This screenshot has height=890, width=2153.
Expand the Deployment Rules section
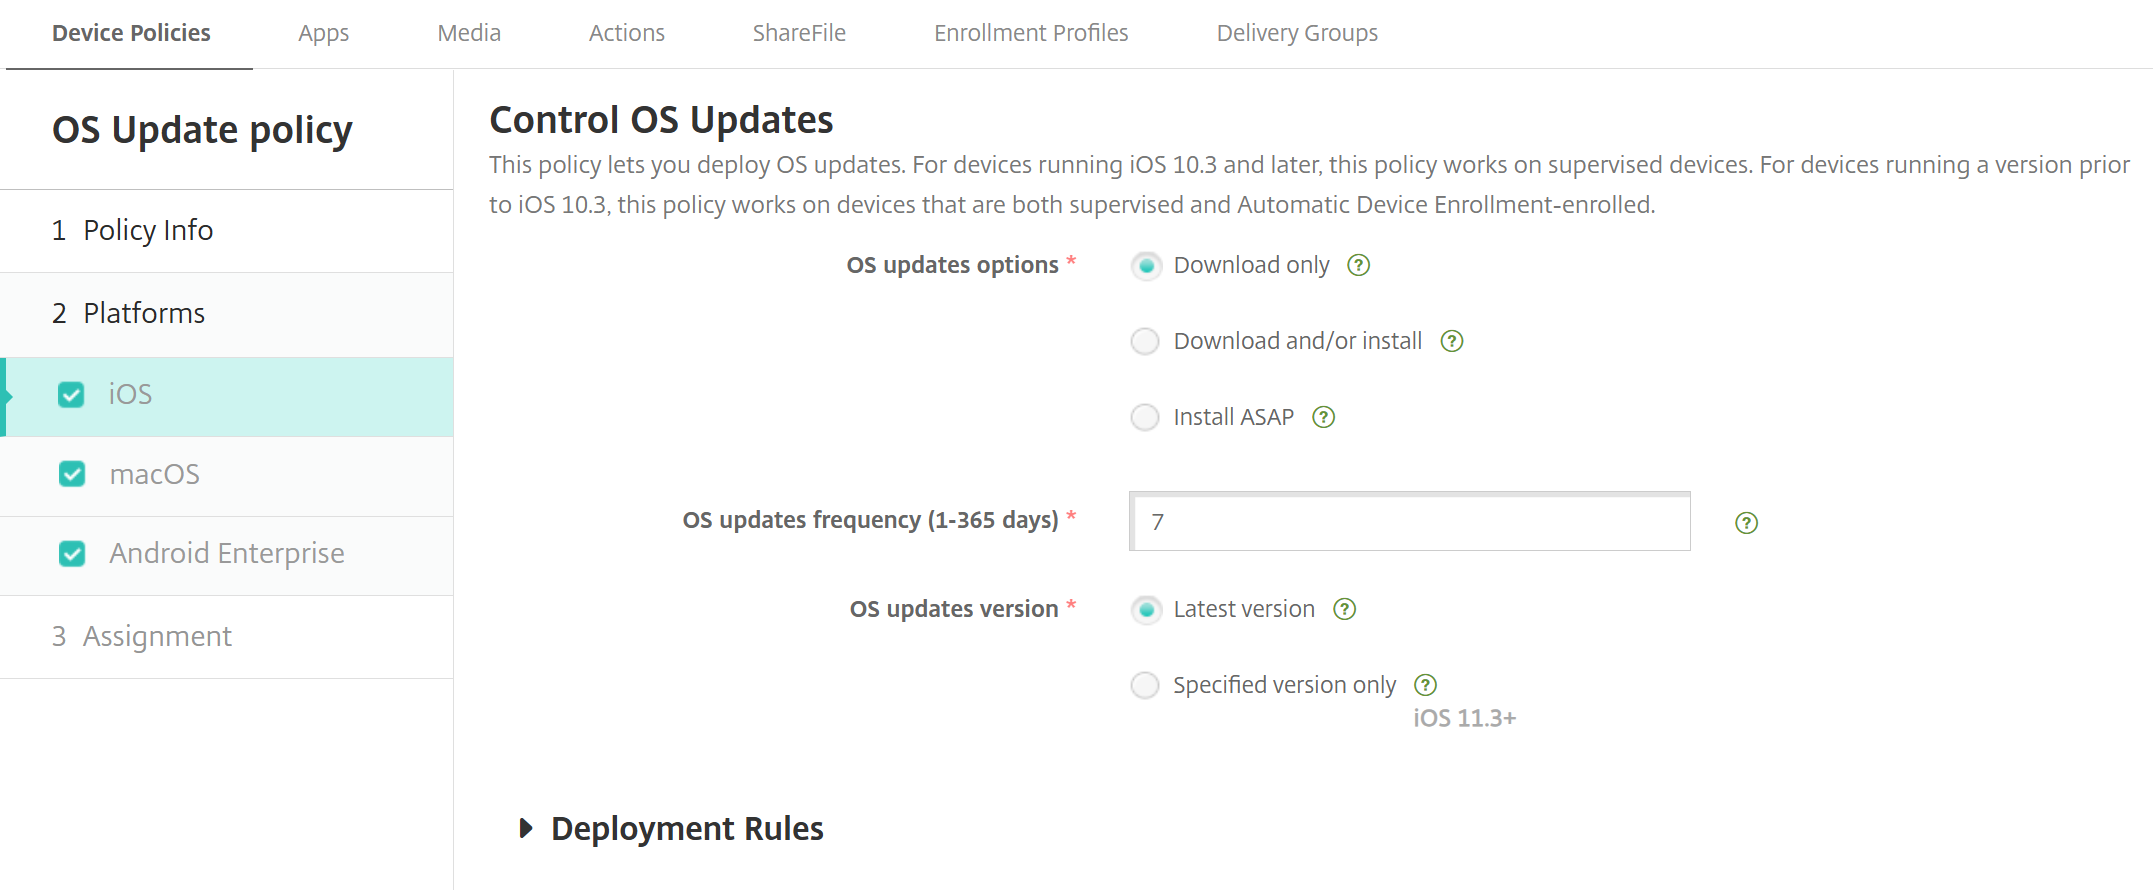pyautogui.click(x=526, y=828)
